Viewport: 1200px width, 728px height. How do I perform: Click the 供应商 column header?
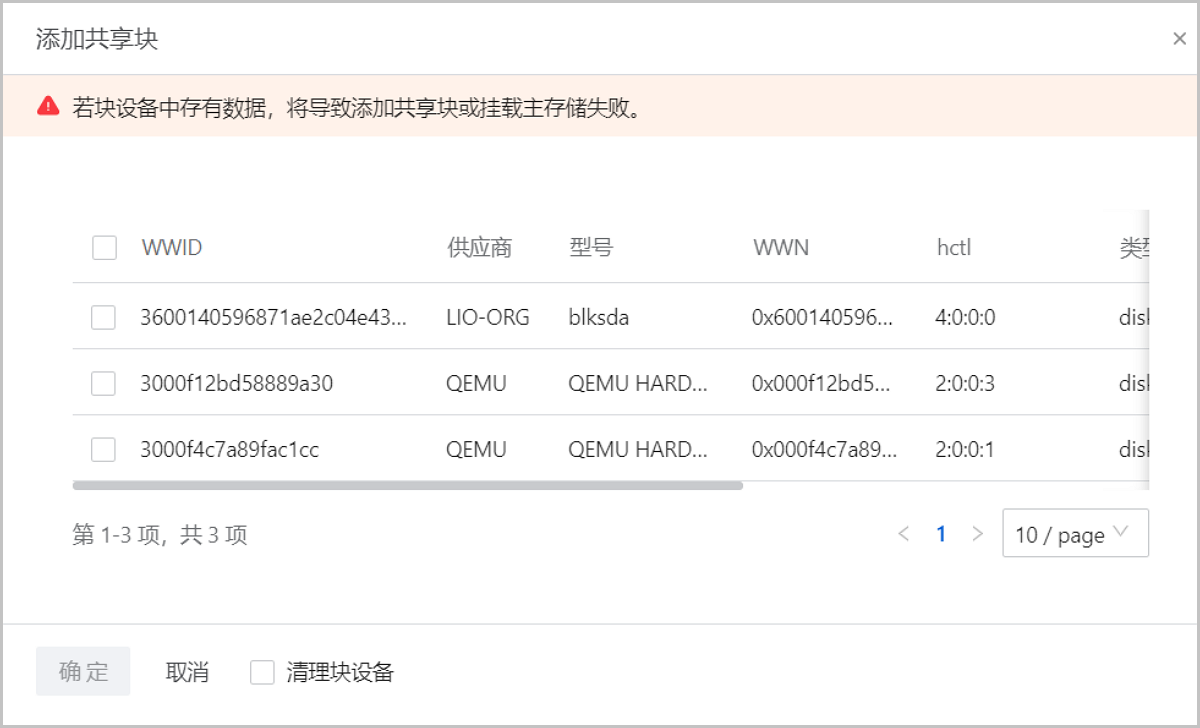(479, 248)
